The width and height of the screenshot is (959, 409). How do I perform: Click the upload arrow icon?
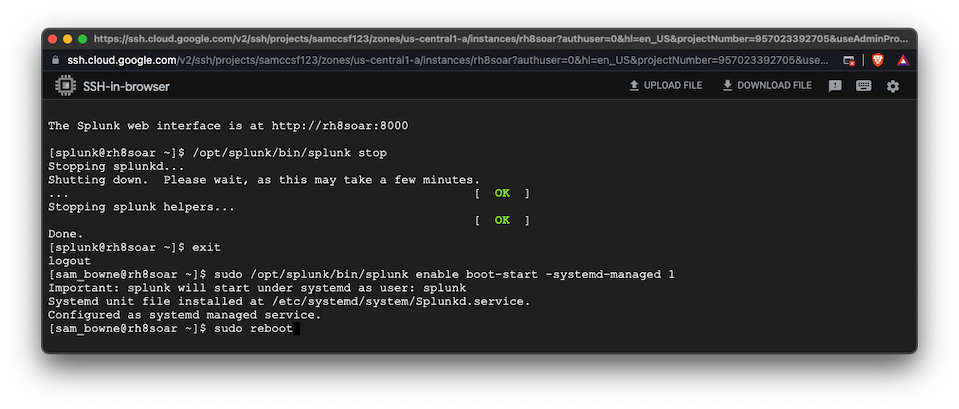pyautogui.click(x=633, y=86)
